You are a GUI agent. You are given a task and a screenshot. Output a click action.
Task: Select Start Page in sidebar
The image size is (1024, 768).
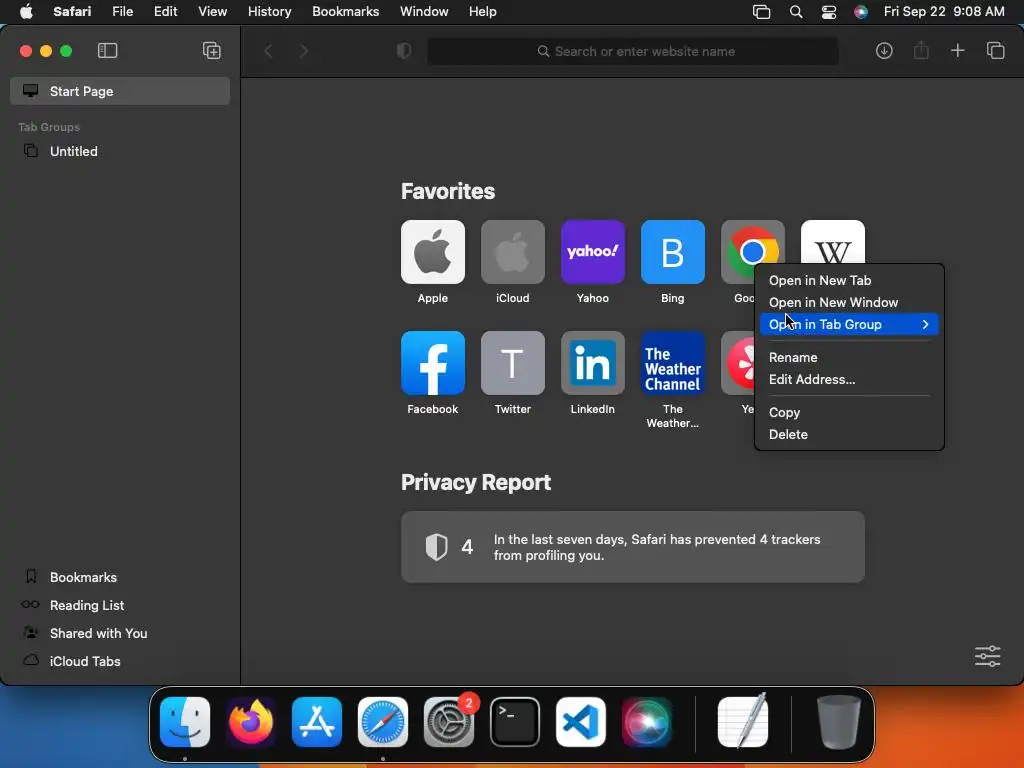point(120,91)
